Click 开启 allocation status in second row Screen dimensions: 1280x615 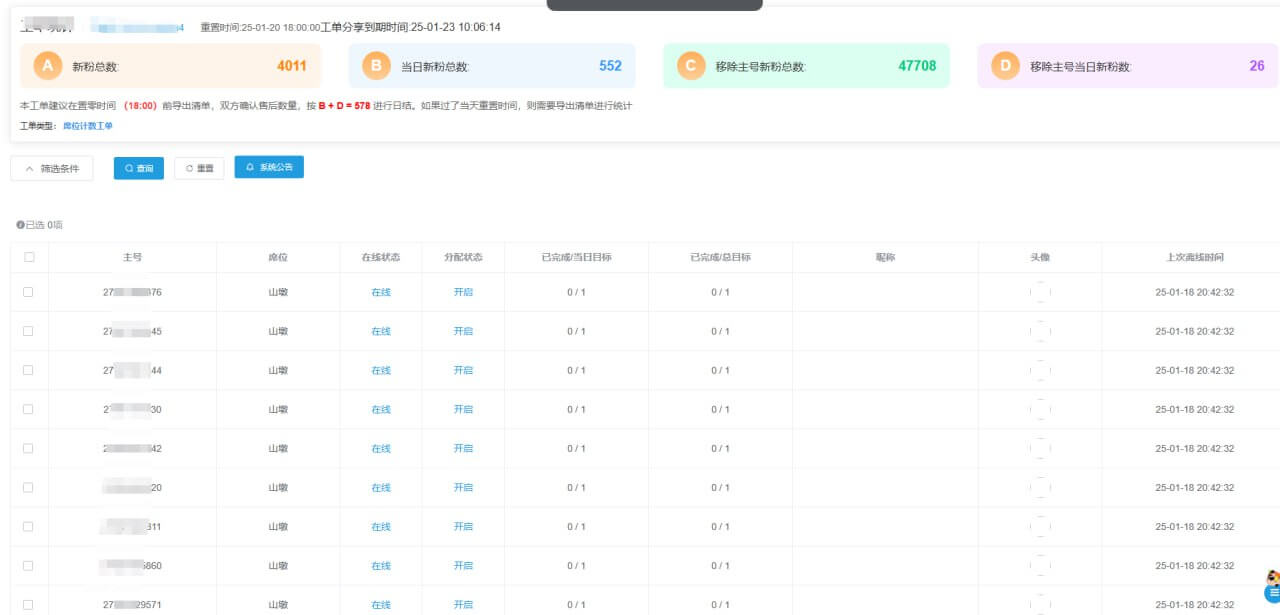pos(463,331)
